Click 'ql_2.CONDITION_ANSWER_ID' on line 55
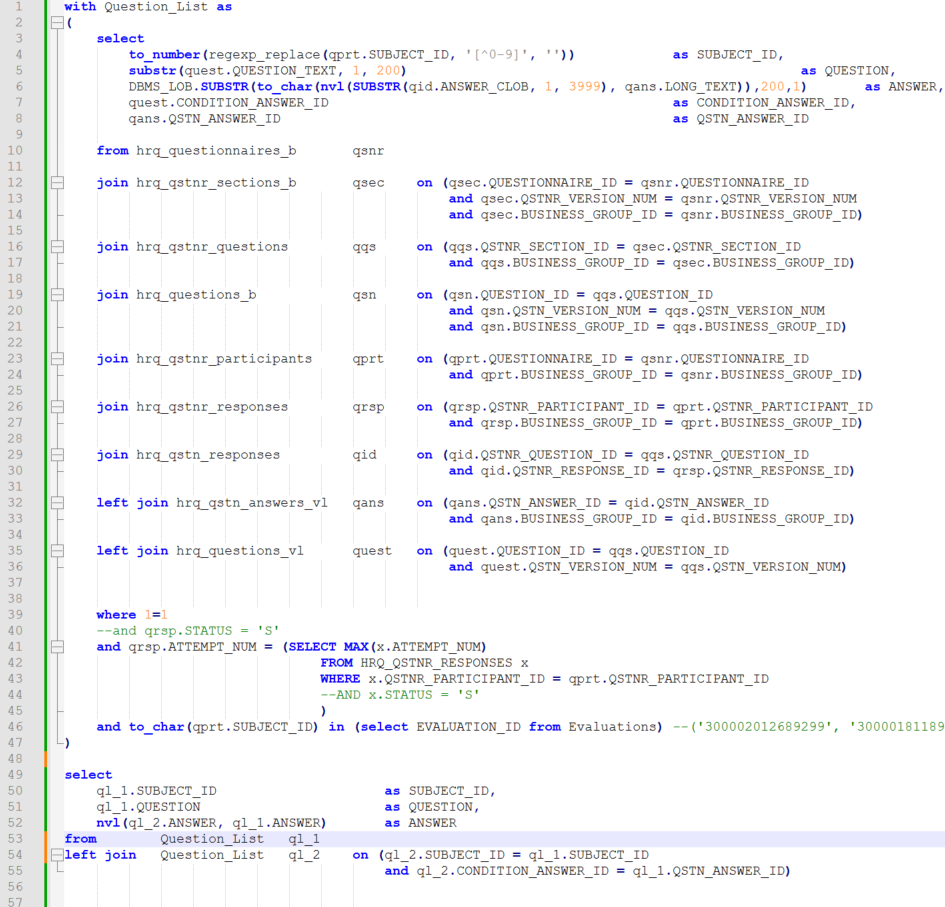Viewport: 945px width, 907px height. [x=512, y=871]
